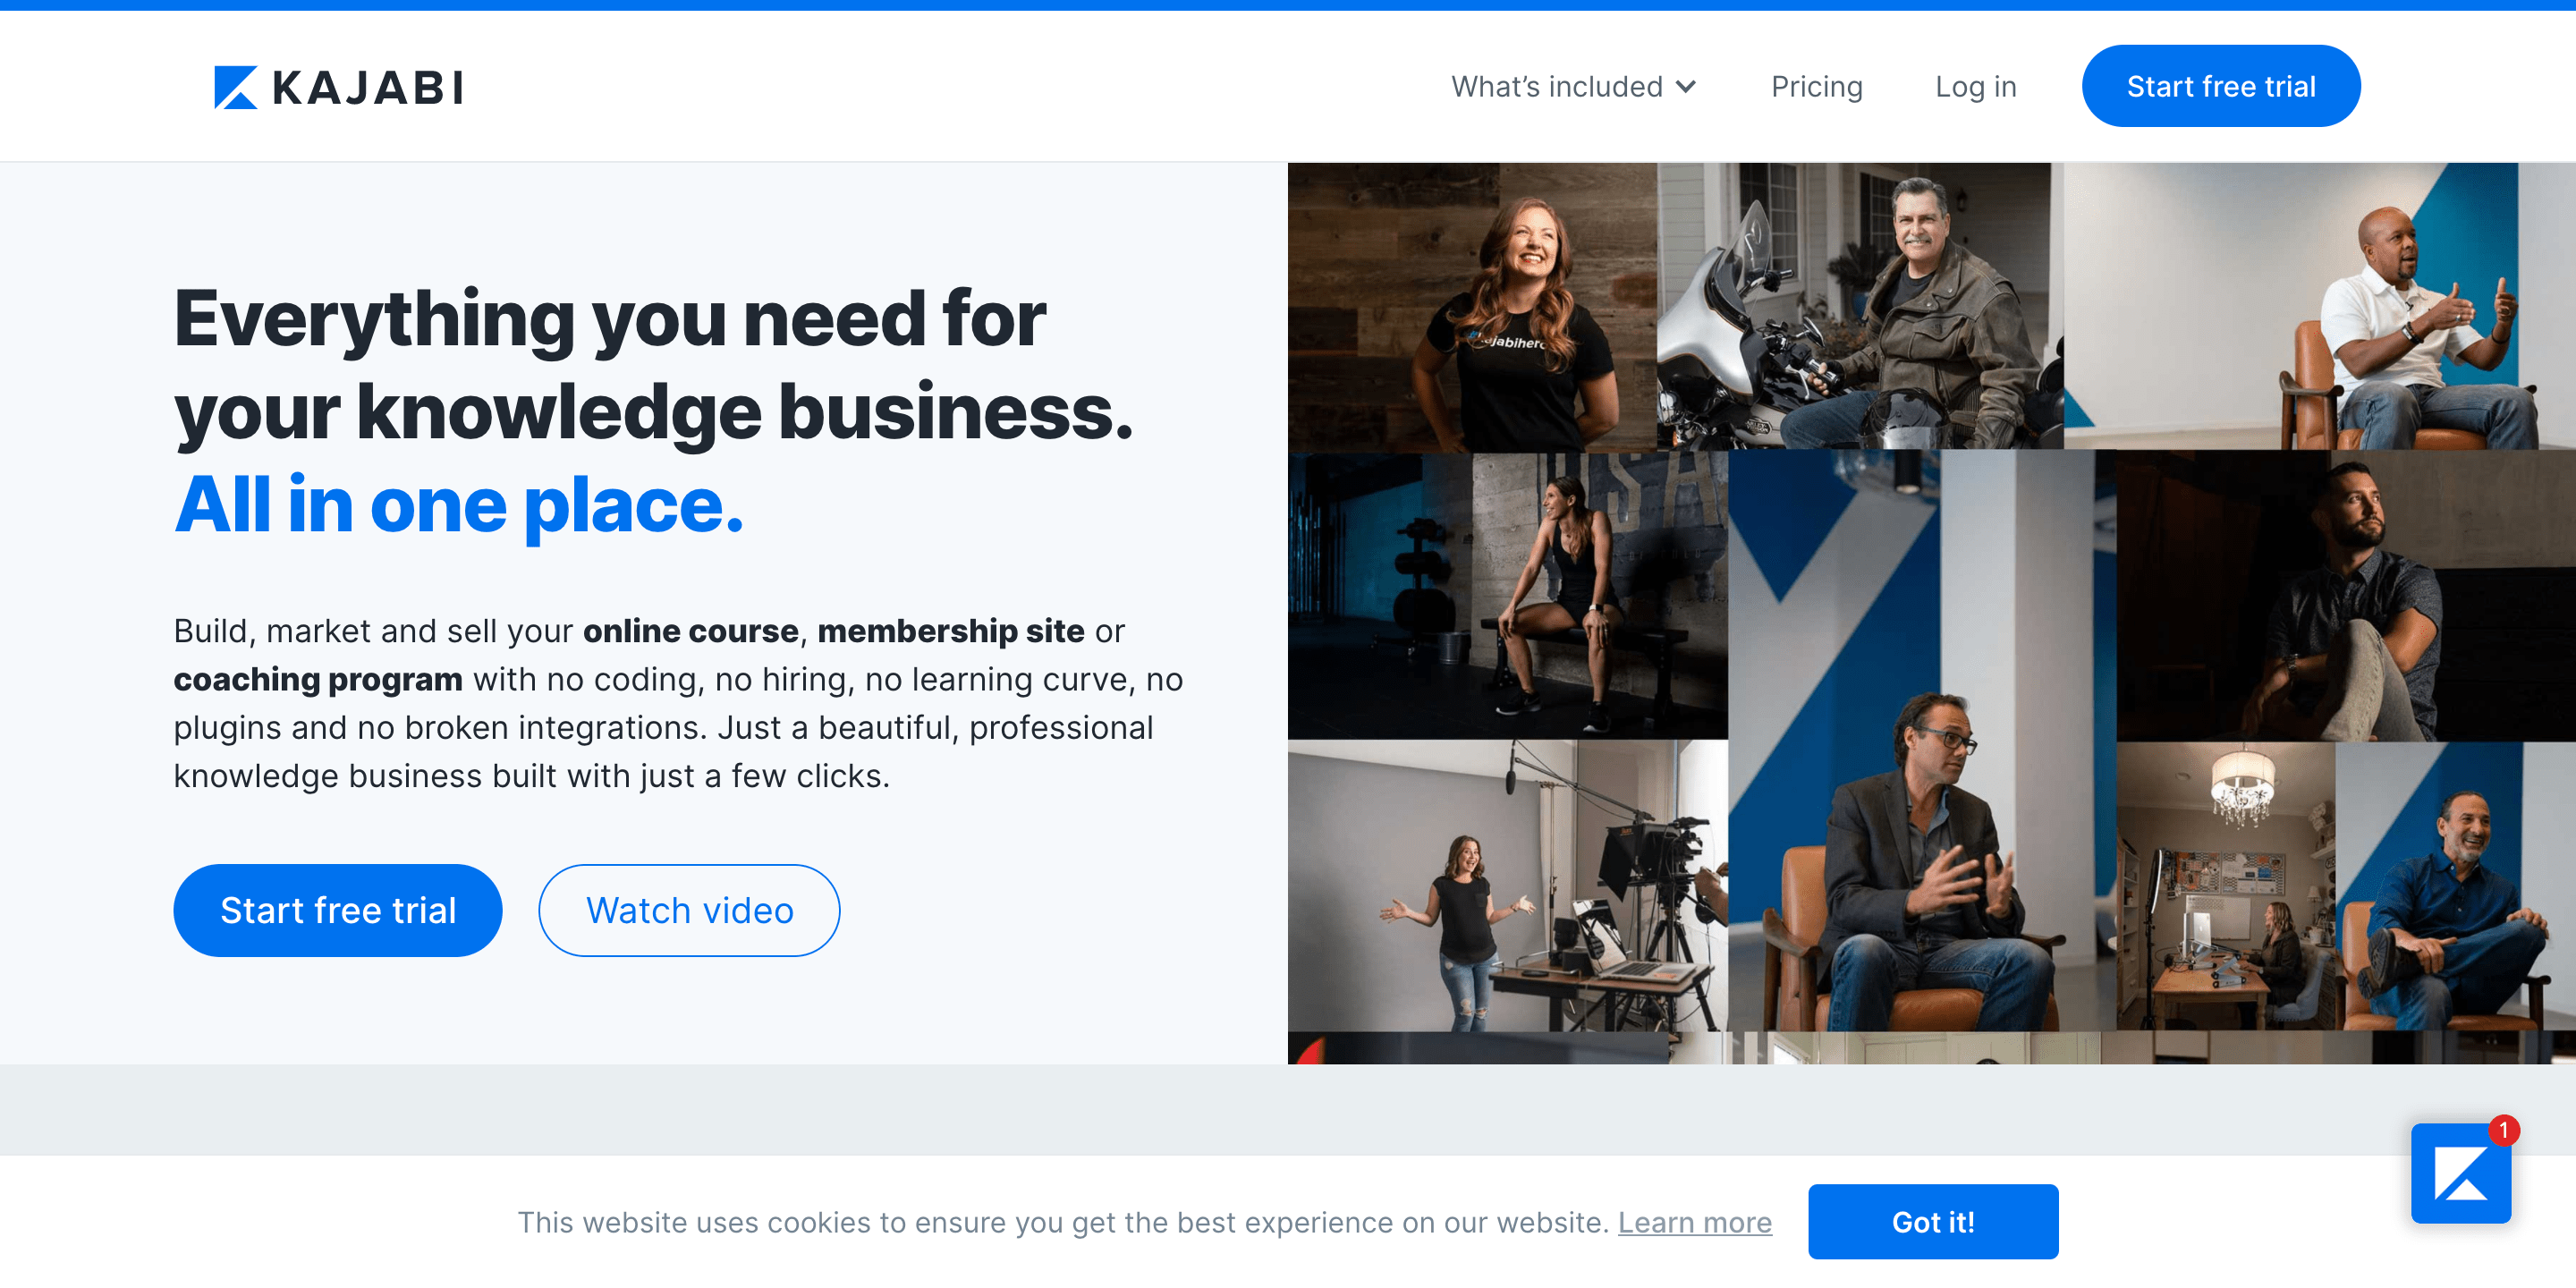Click the red notification badge on chat
2576x1288 pixels.
pos(2504,1130)
